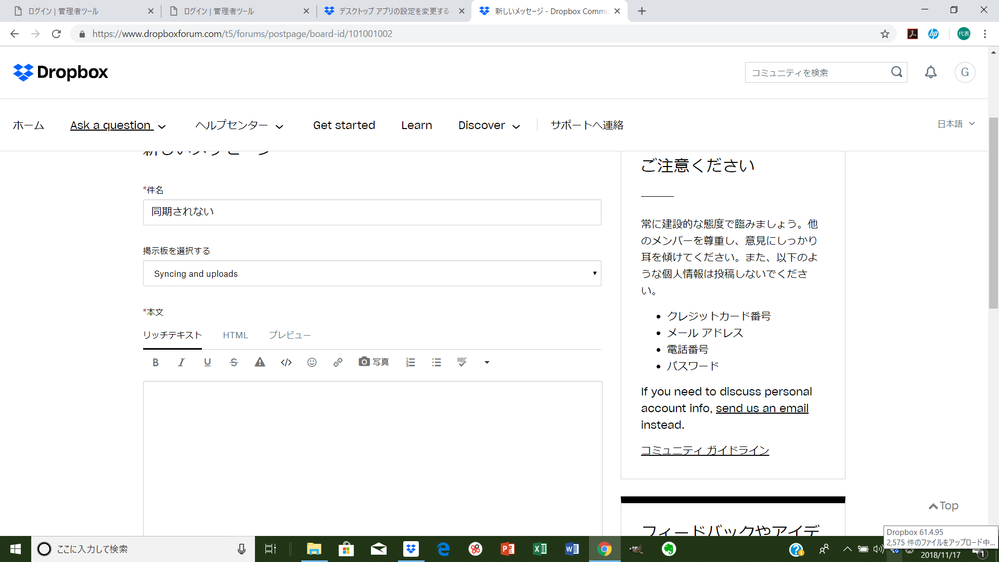Open Microsoft Store from the taskbar

(346, 549)
